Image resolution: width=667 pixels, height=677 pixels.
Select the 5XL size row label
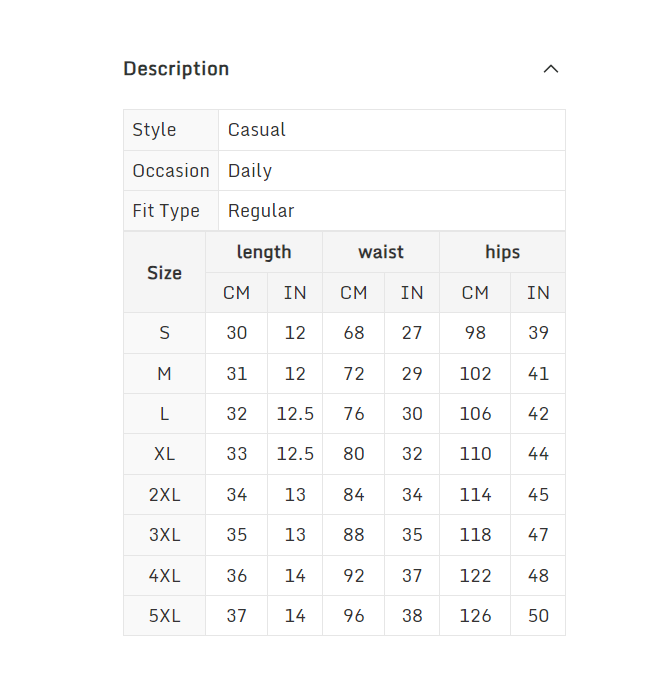point(164,616)
